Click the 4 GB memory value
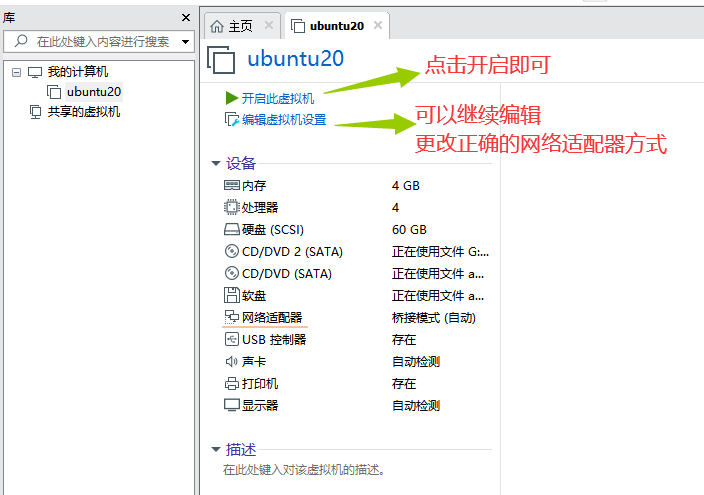 click(x=406, y=186)
